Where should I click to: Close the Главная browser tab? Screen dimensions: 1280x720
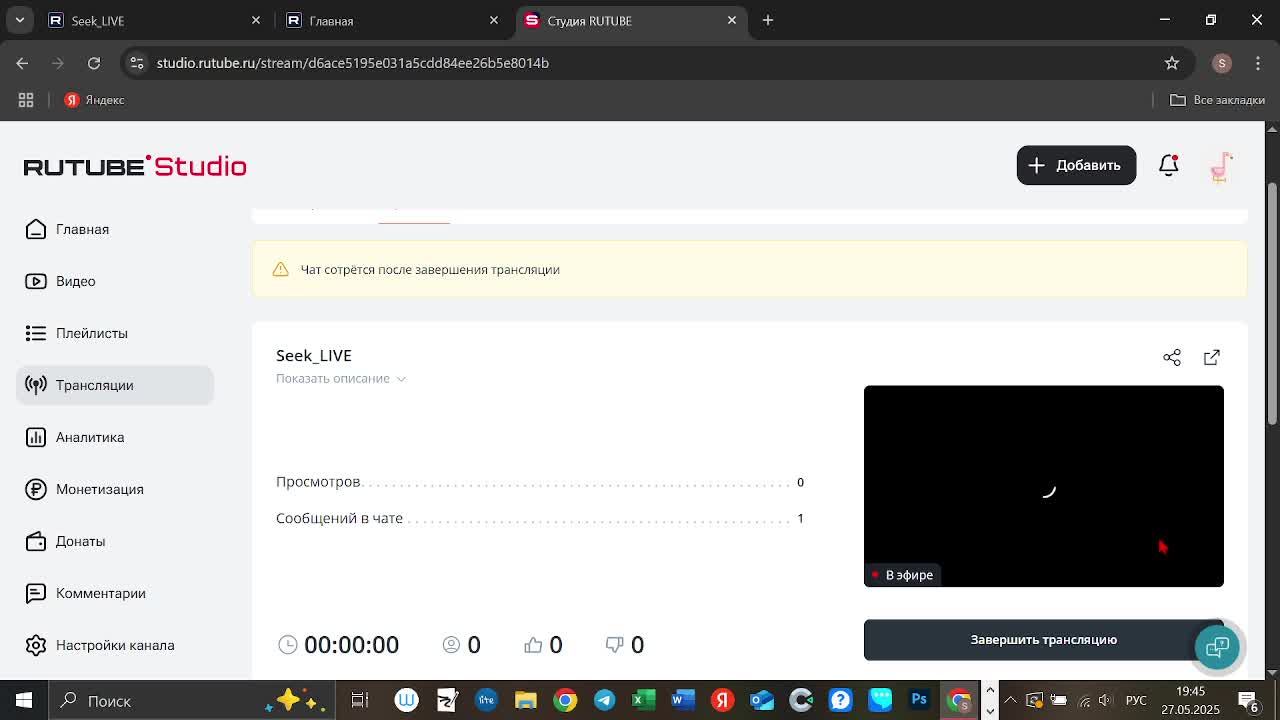click(494, 20)
